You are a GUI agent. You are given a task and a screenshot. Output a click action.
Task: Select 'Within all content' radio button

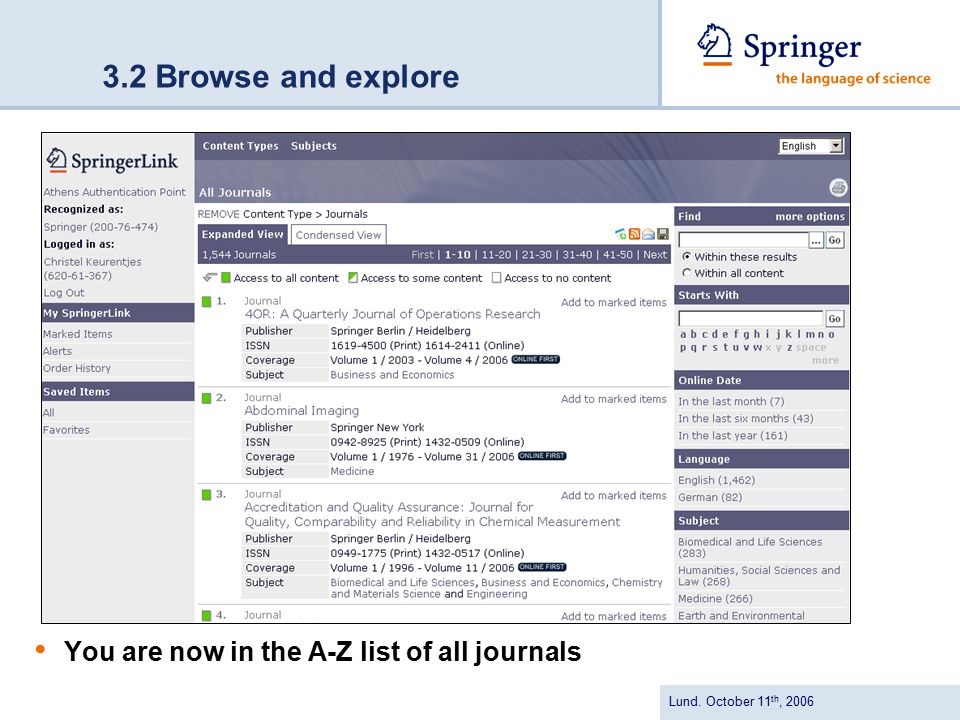coord(686,273)
